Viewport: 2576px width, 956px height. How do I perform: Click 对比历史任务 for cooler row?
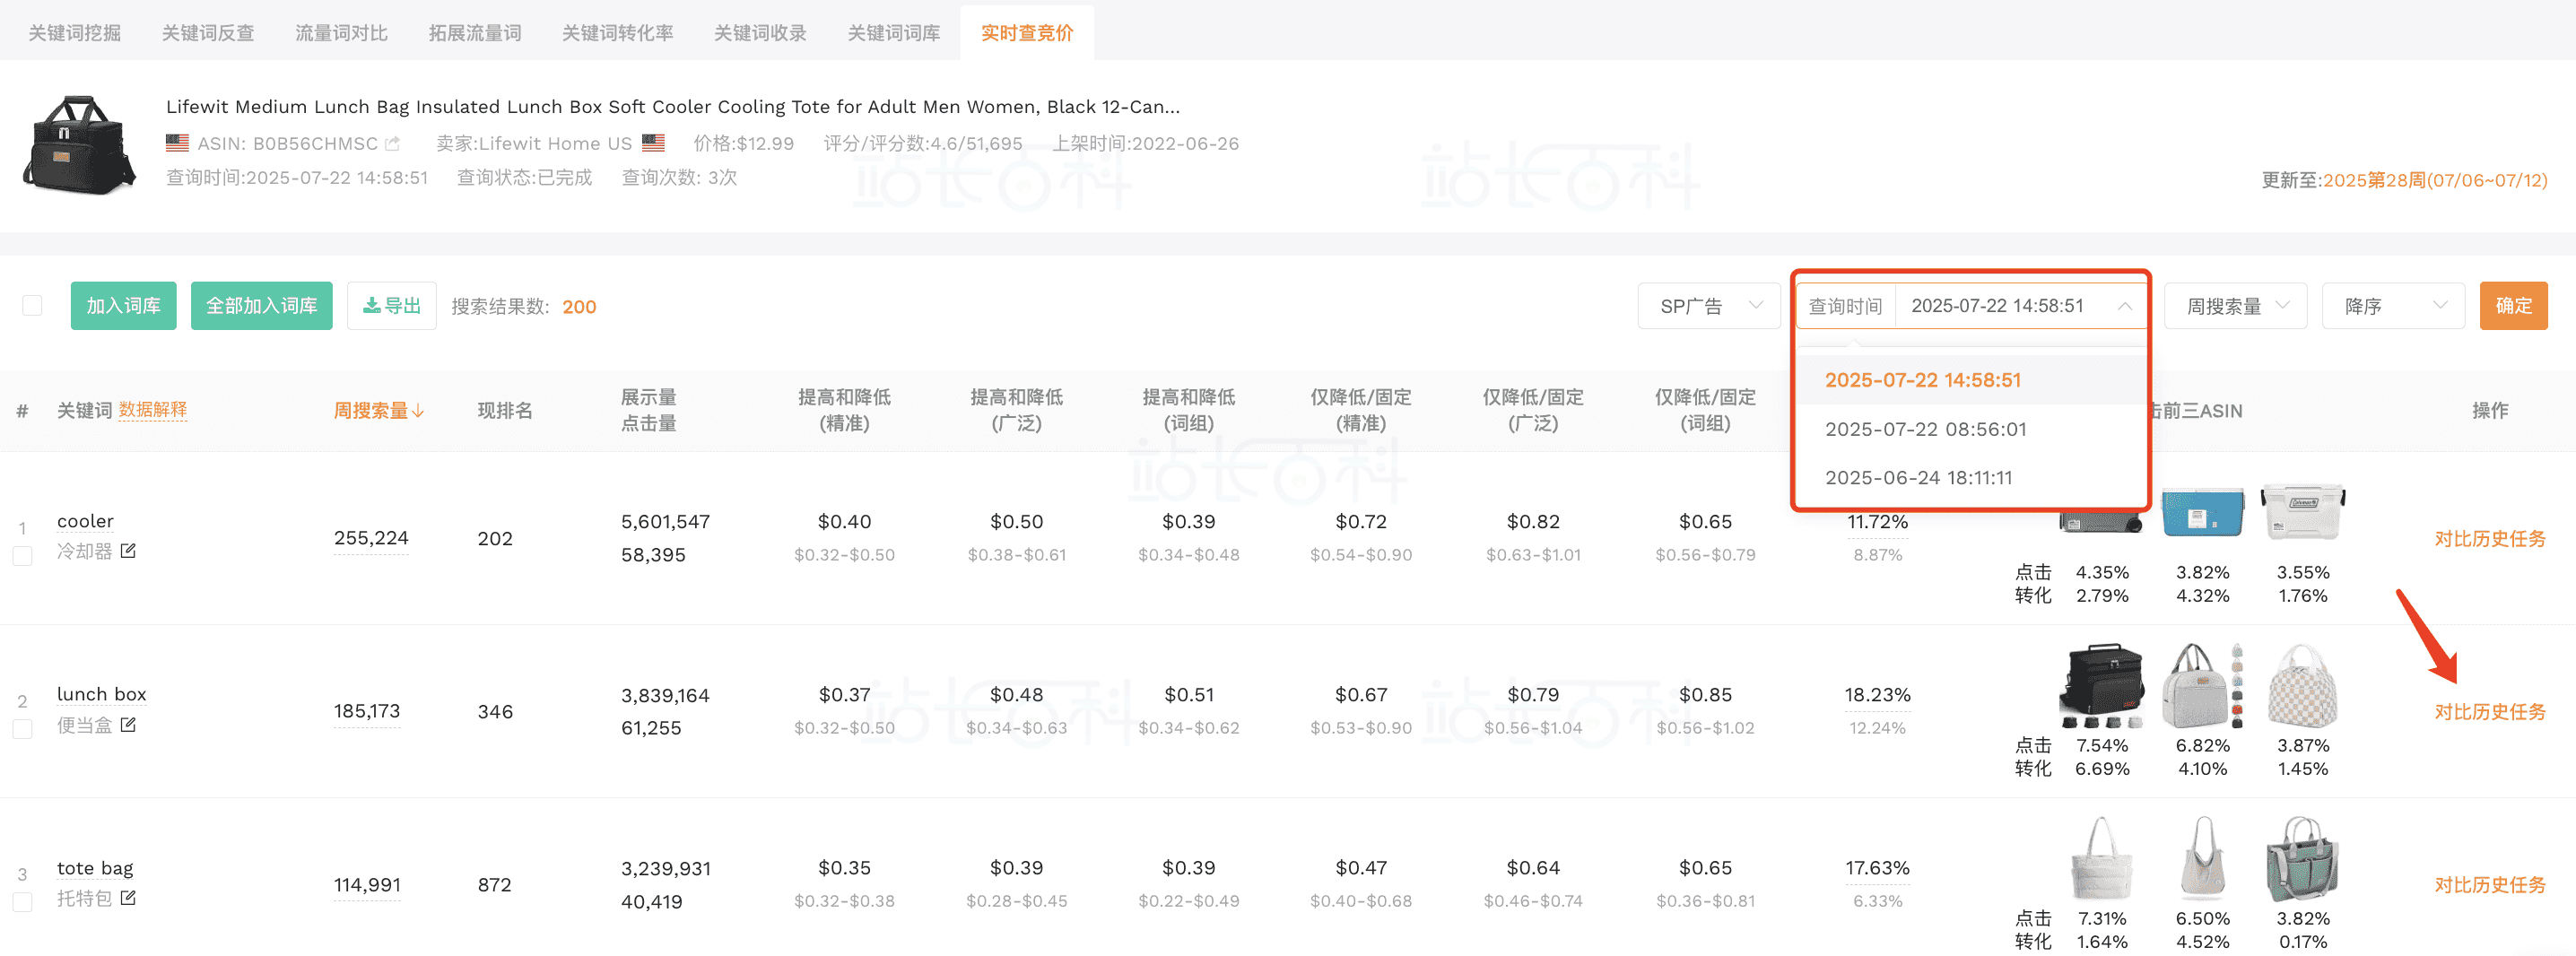tap(2490, 539)
